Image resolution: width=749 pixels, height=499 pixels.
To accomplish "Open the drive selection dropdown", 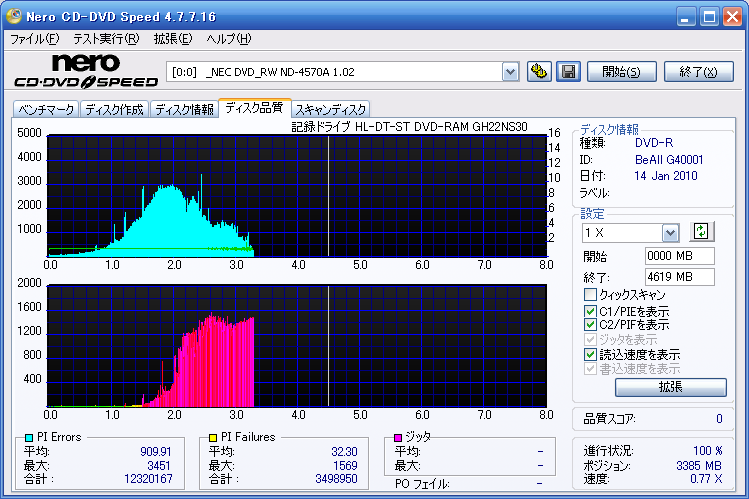I will 510,72.
